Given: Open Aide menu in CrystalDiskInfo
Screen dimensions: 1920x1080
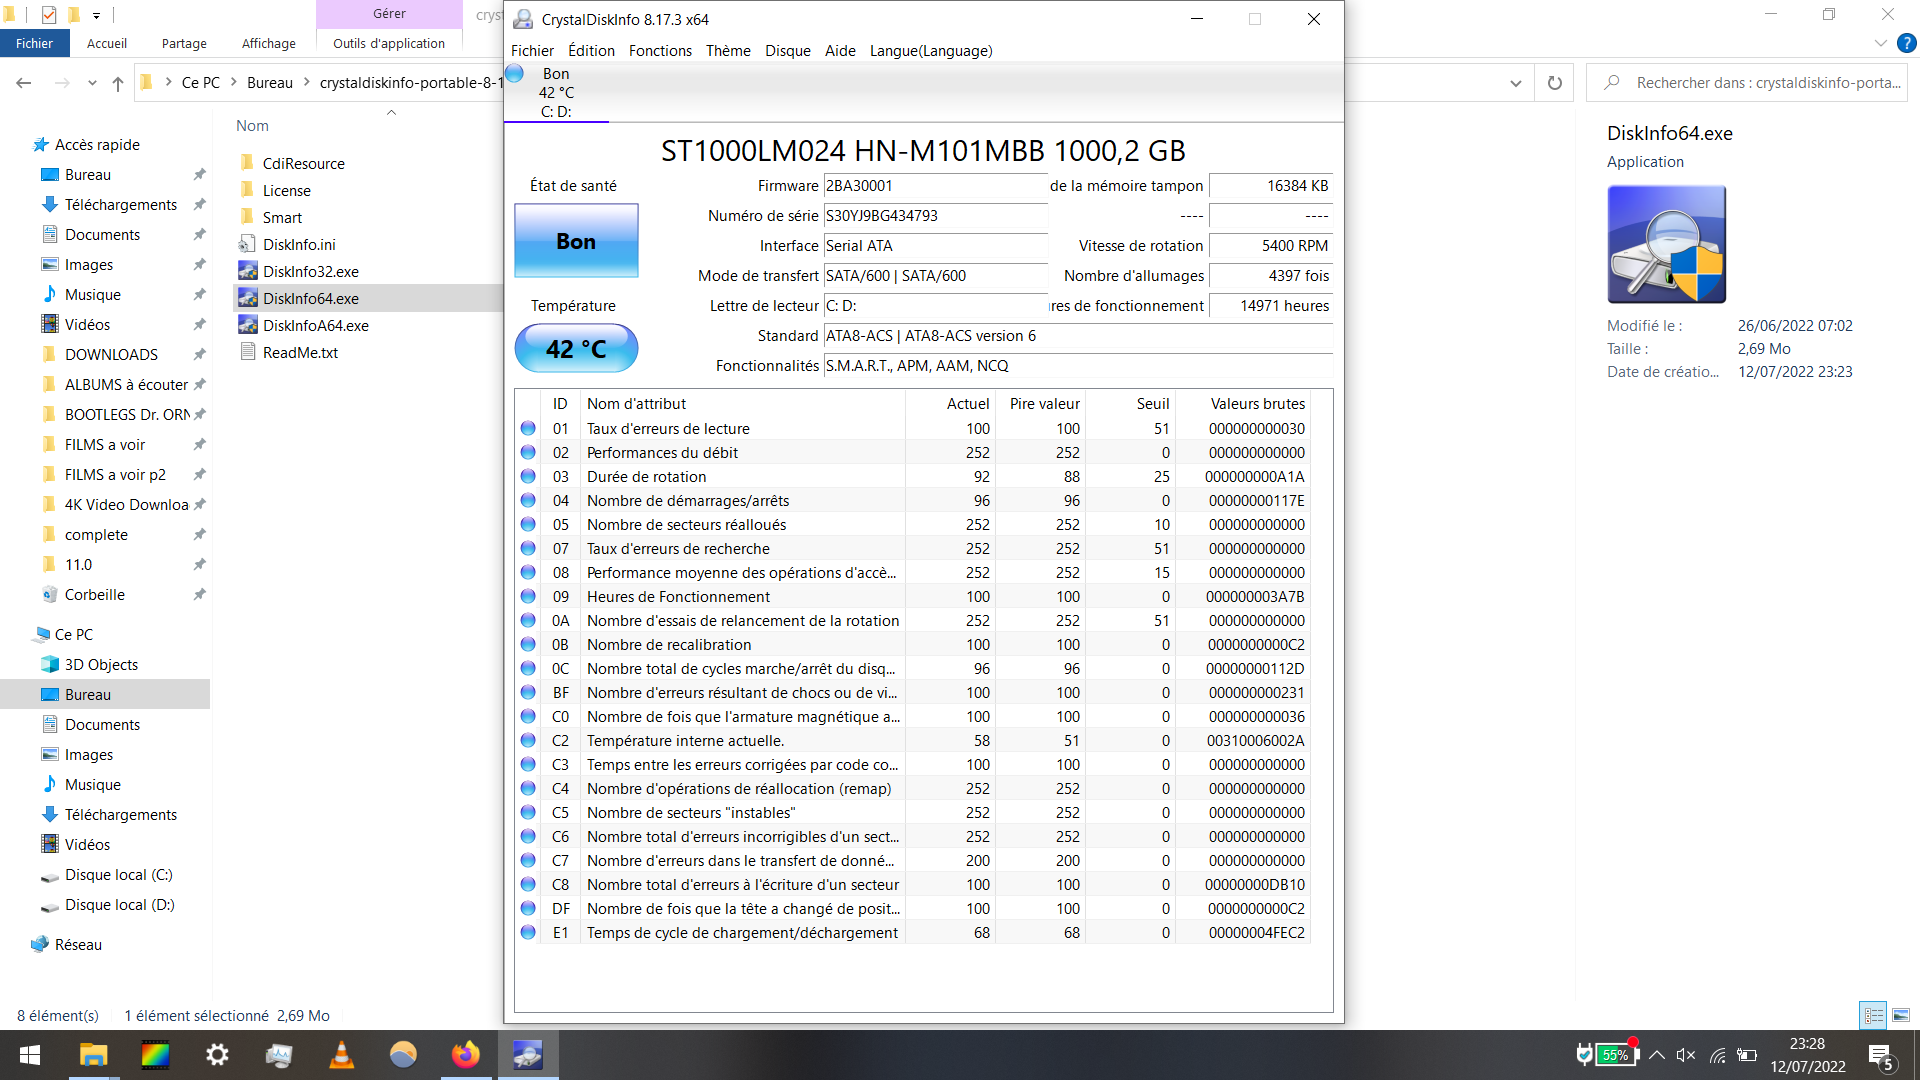Looking at the screenshot, I should [x=840, y=51].
